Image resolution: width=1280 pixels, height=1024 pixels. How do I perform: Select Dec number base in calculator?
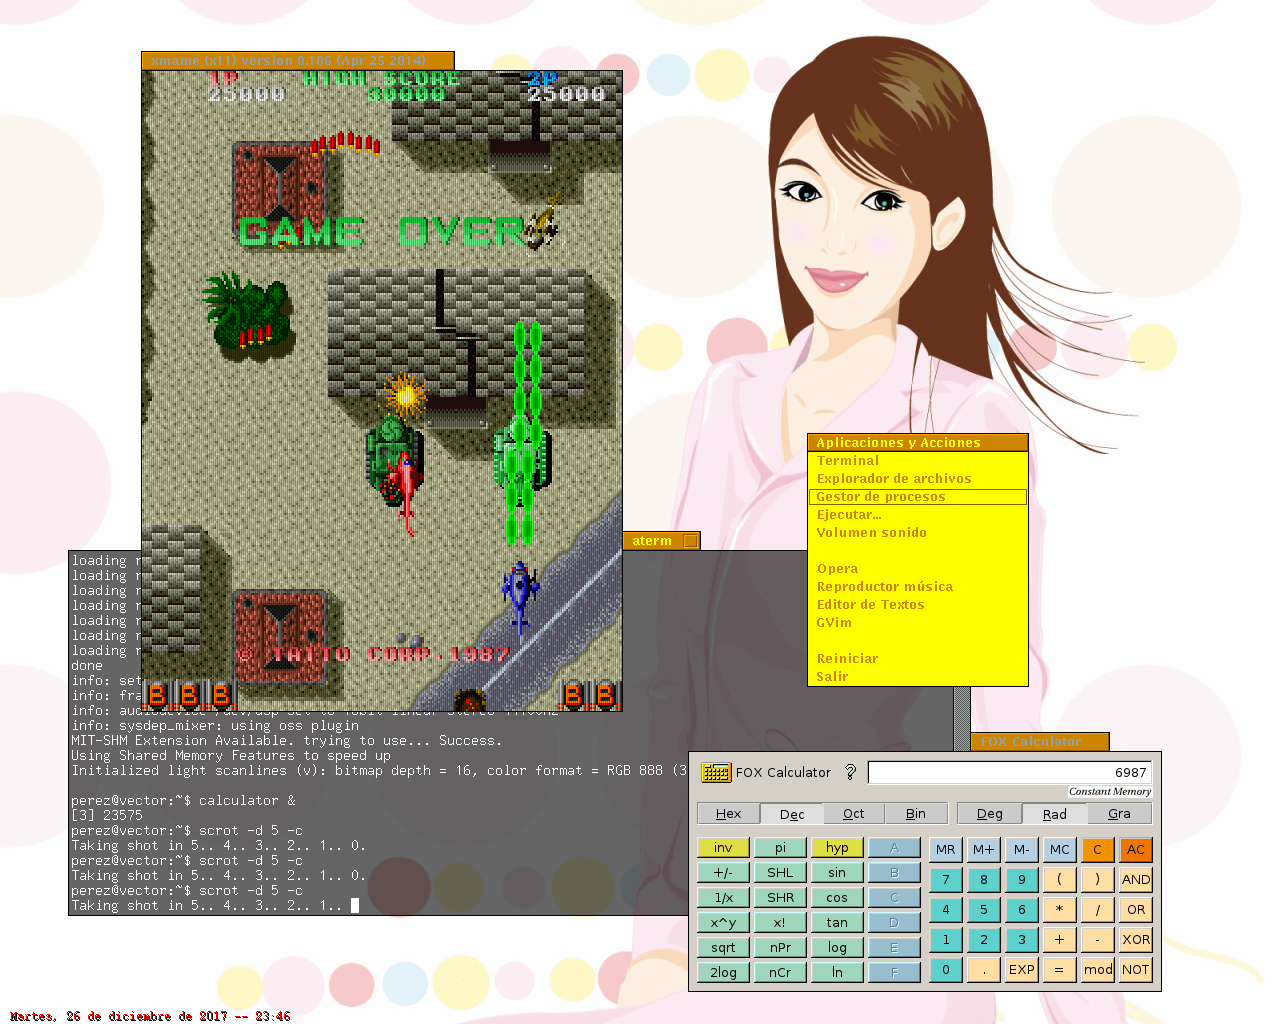pos(792,814)
